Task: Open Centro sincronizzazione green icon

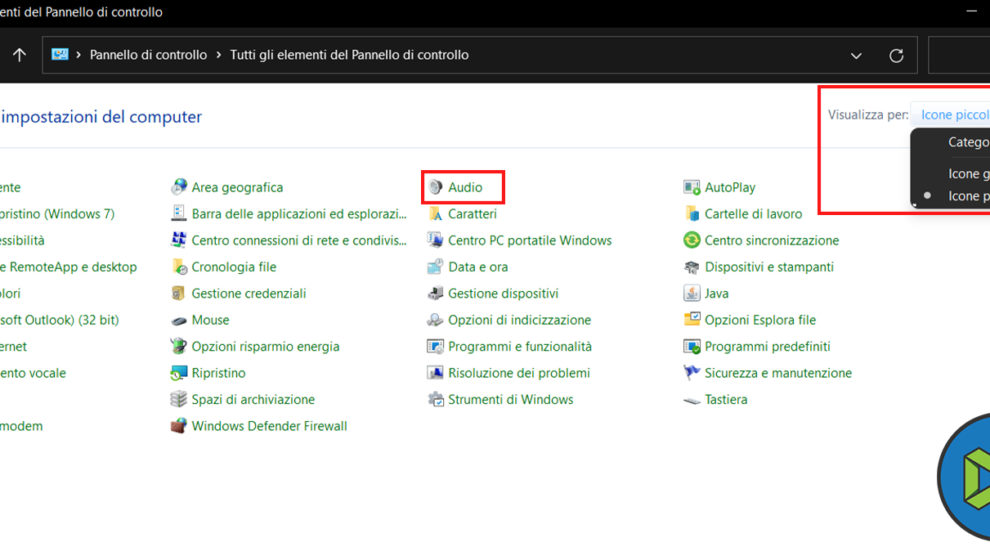Action: point(692,240)
